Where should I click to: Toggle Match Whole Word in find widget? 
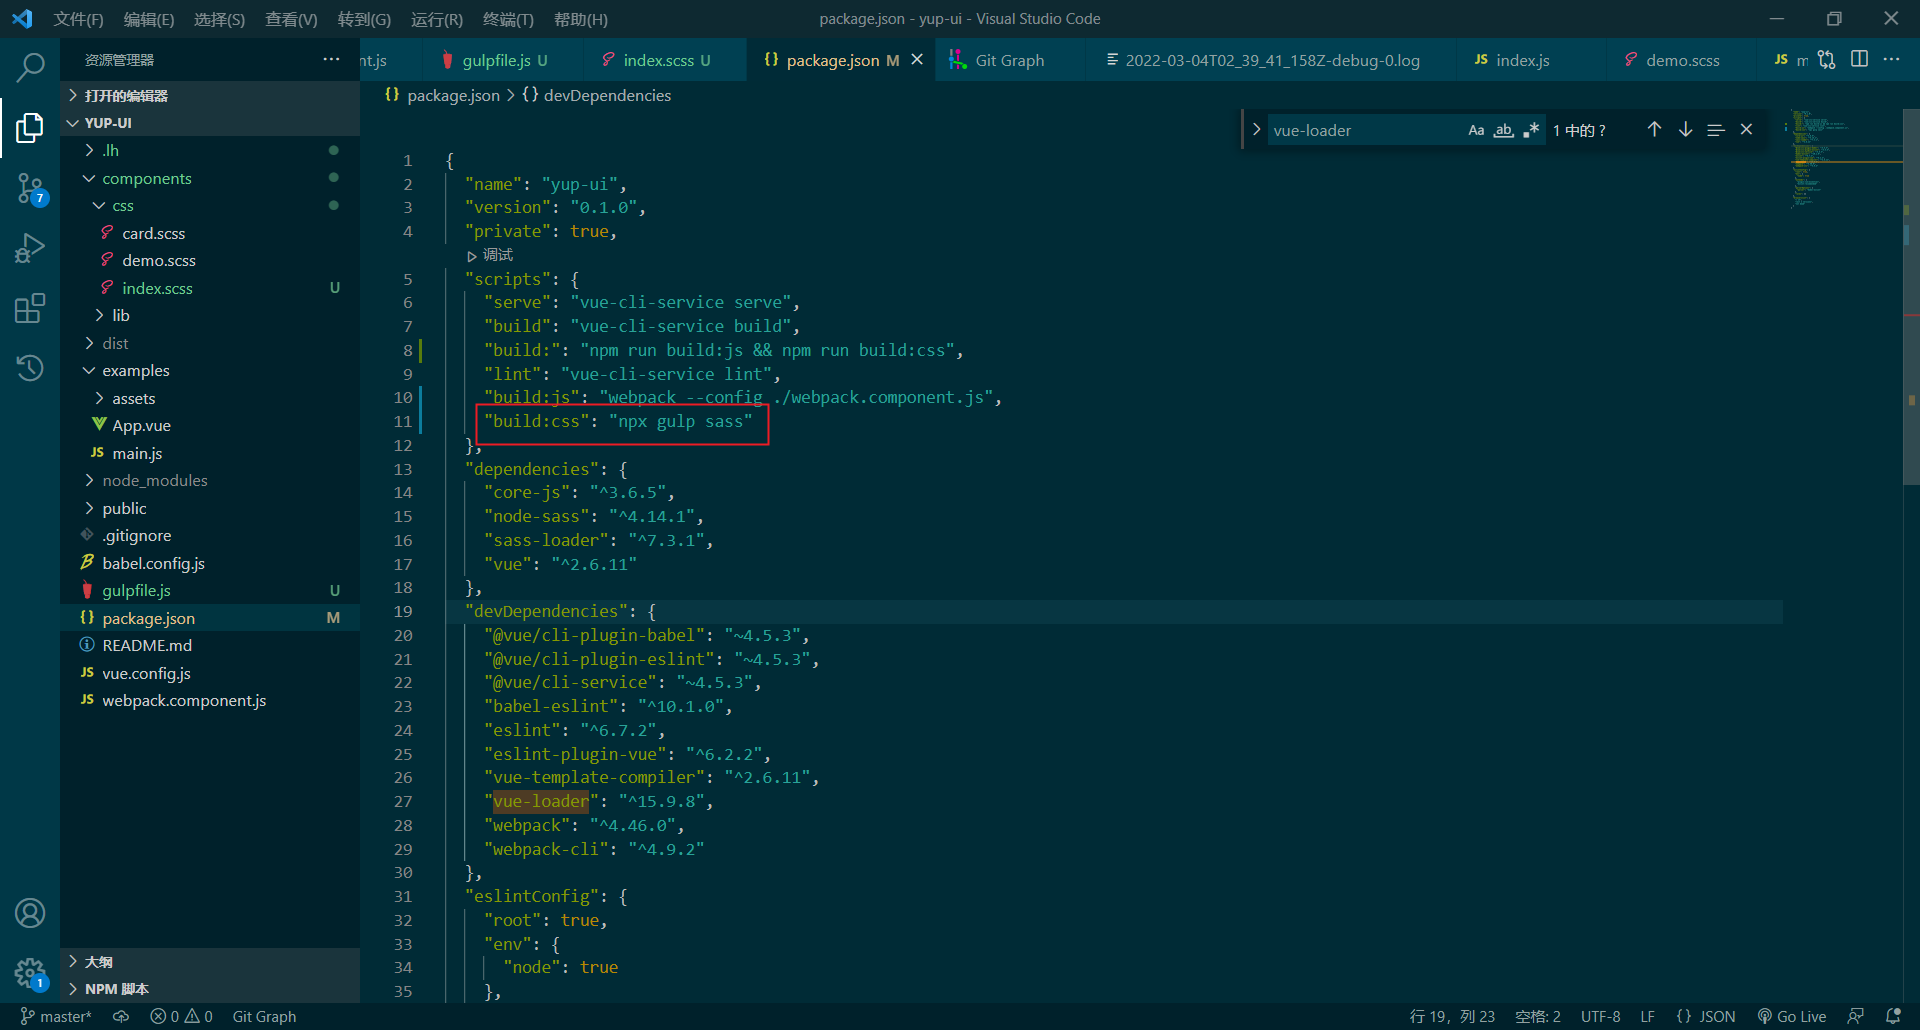1503,130
